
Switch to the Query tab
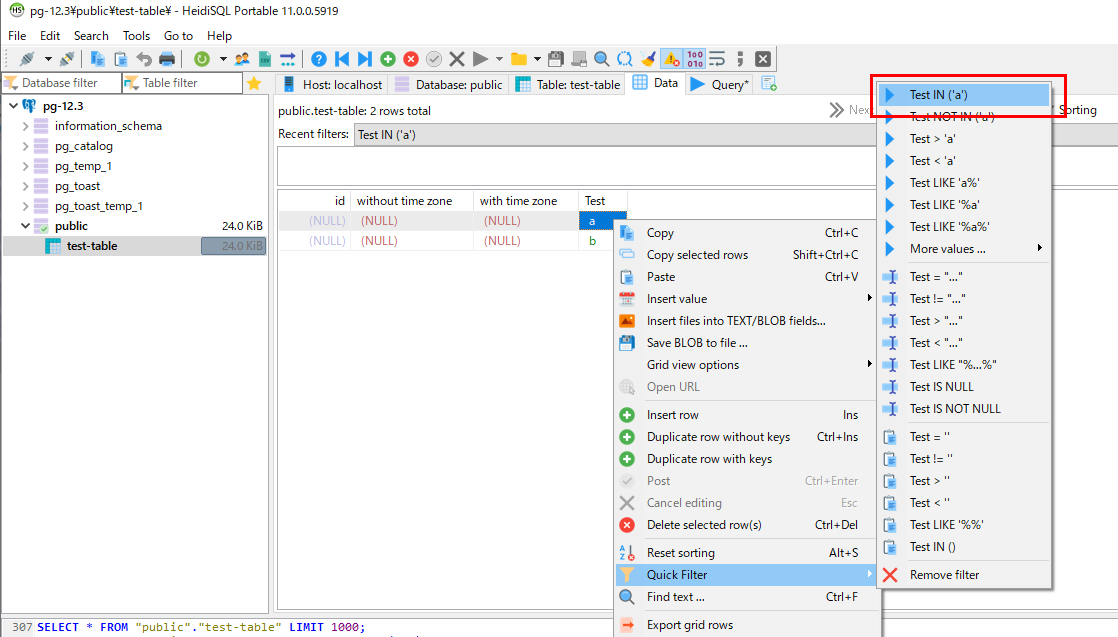tap(718, 83)
